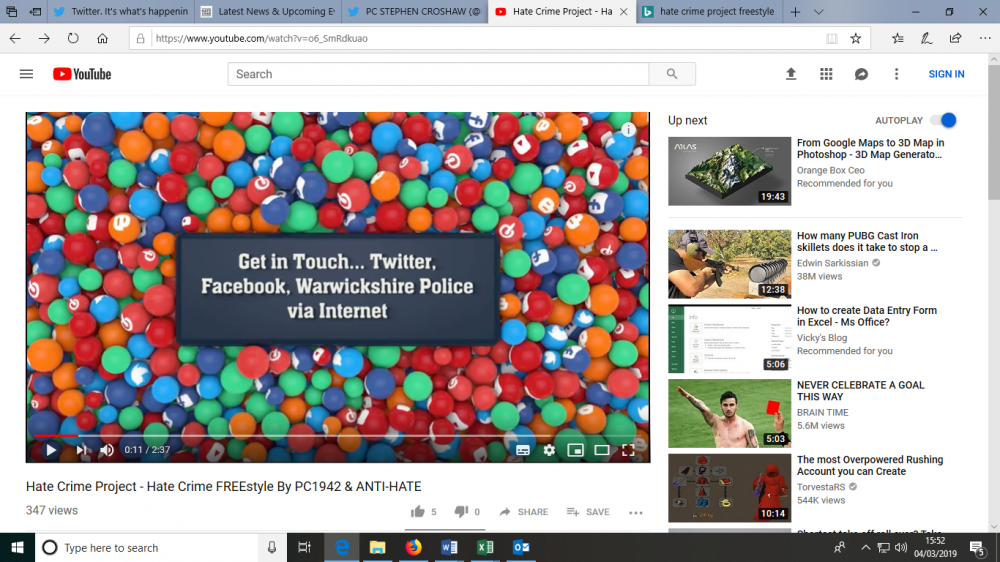The width and height of the screenshot is (1000, 562).
Task: Click the SHARE button
Action: coord(524,512)
